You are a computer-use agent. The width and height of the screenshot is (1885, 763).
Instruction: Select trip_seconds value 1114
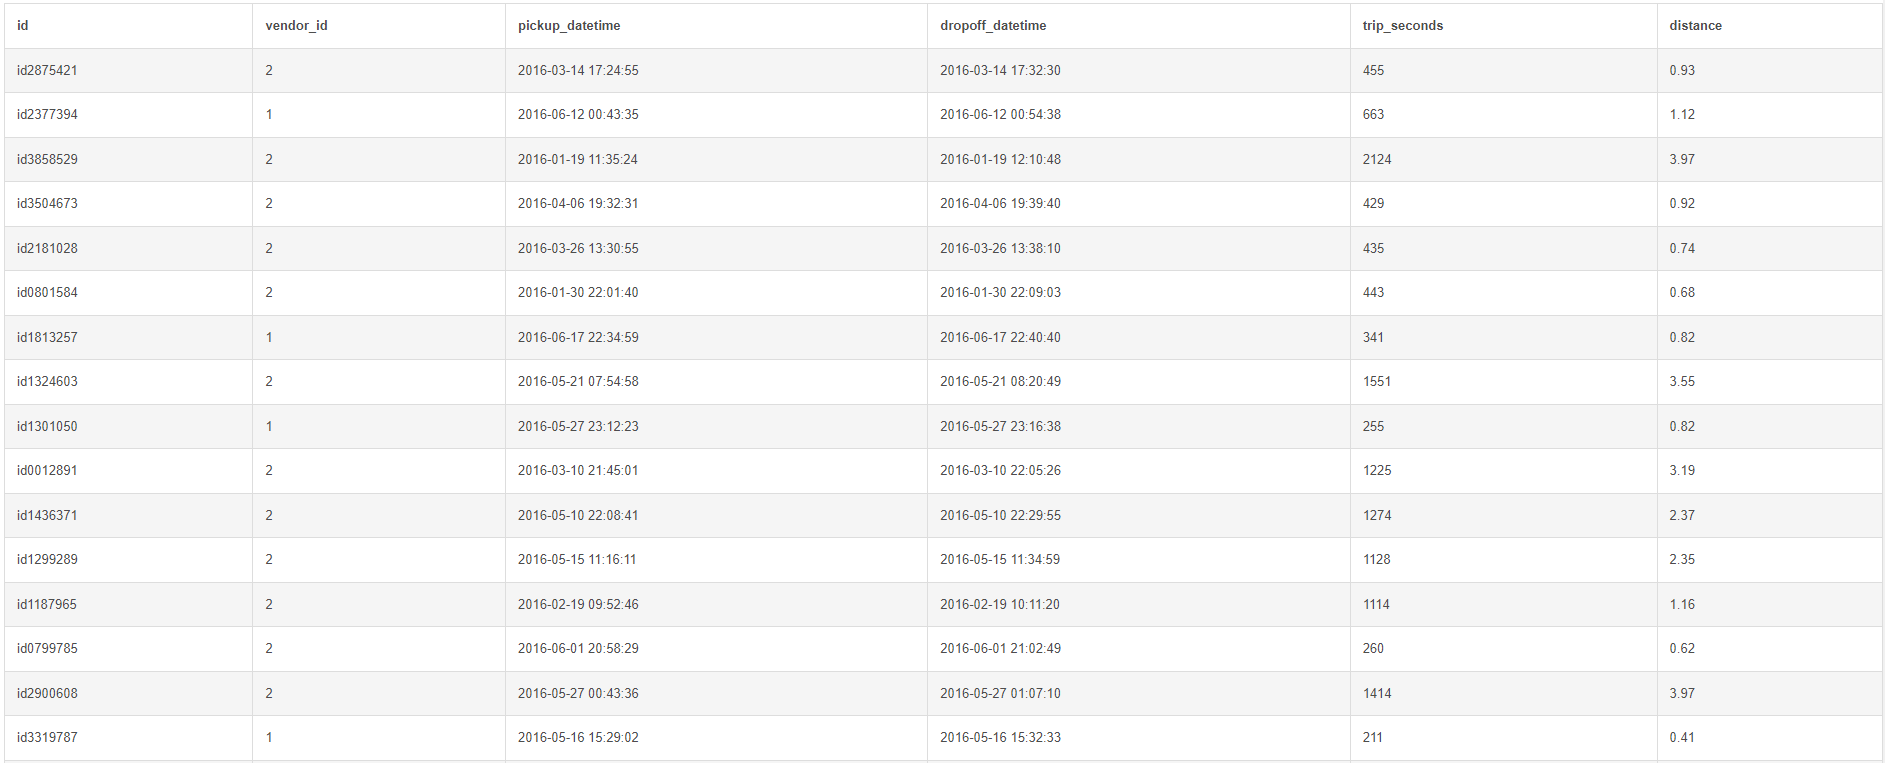1376,605
